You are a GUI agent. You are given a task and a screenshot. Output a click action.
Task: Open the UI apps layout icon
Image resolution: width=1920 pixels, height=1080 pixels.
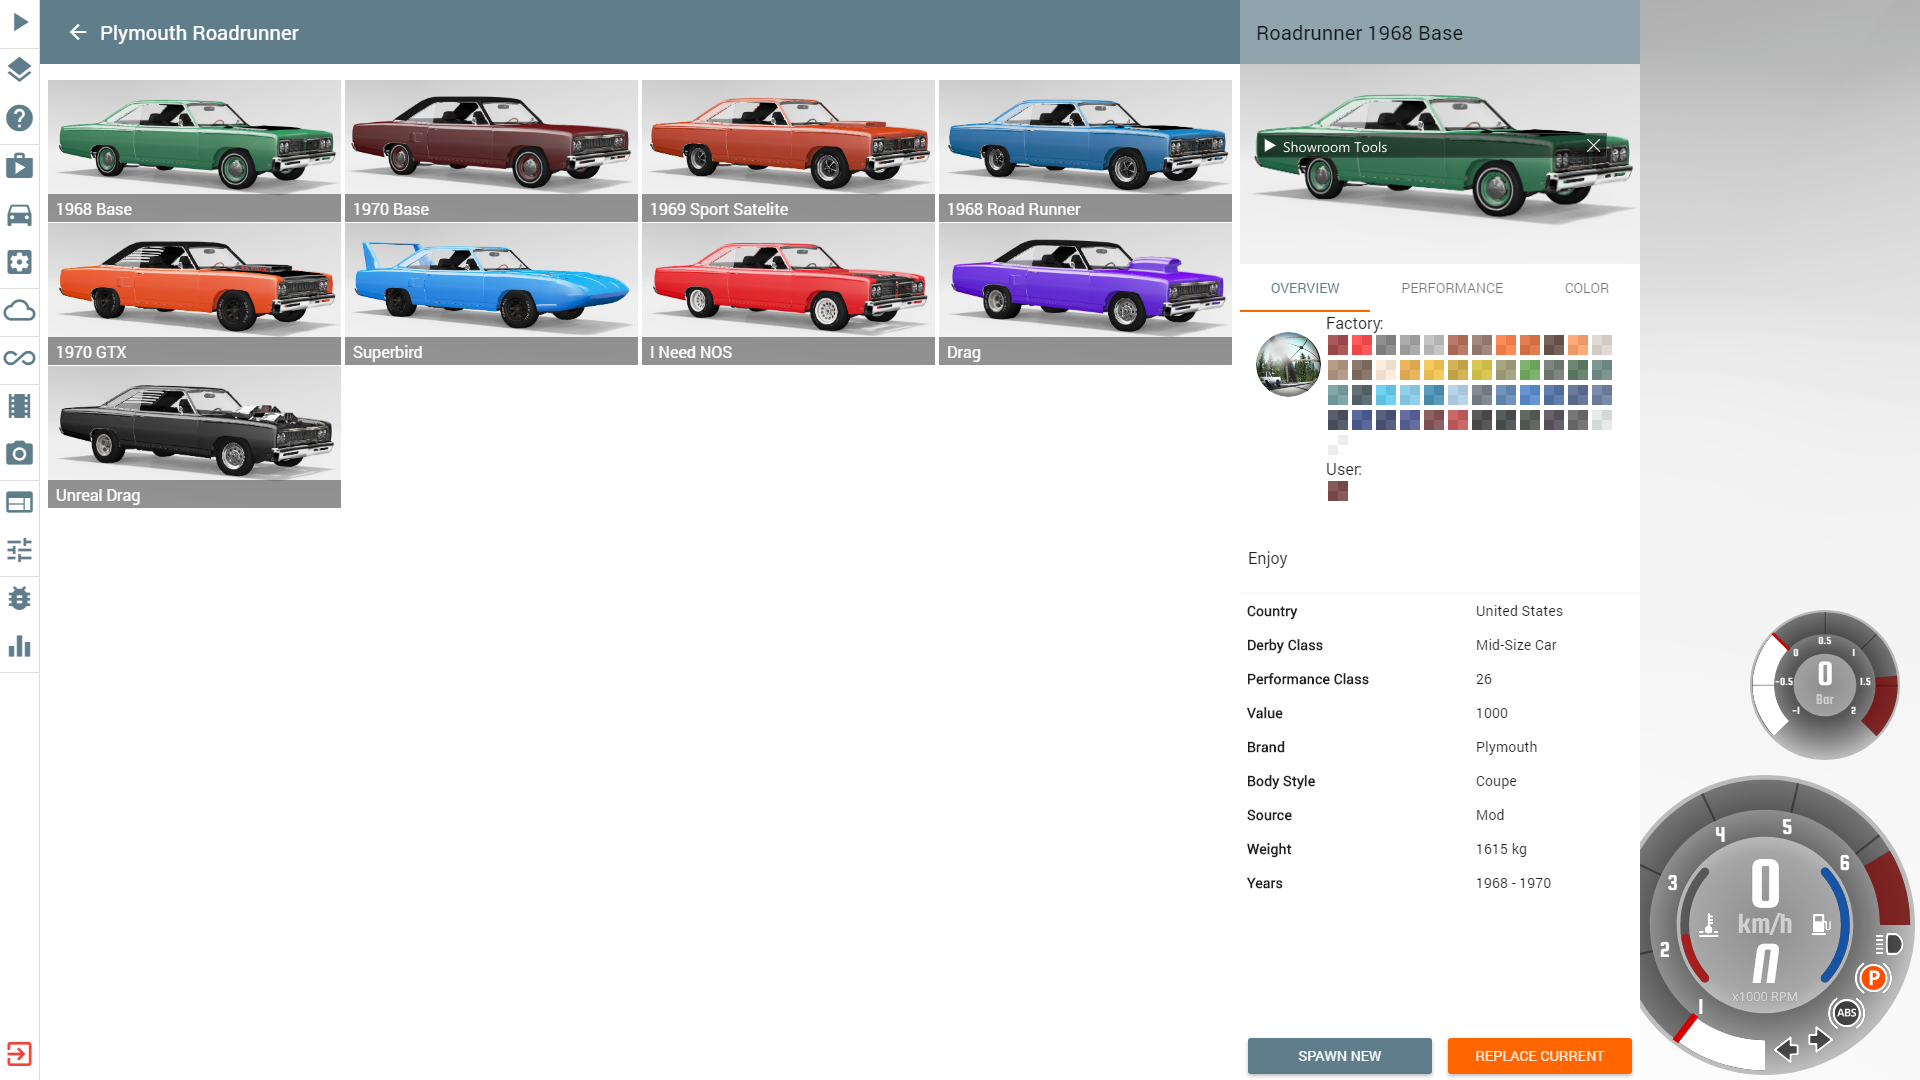[x=19, y=502]
